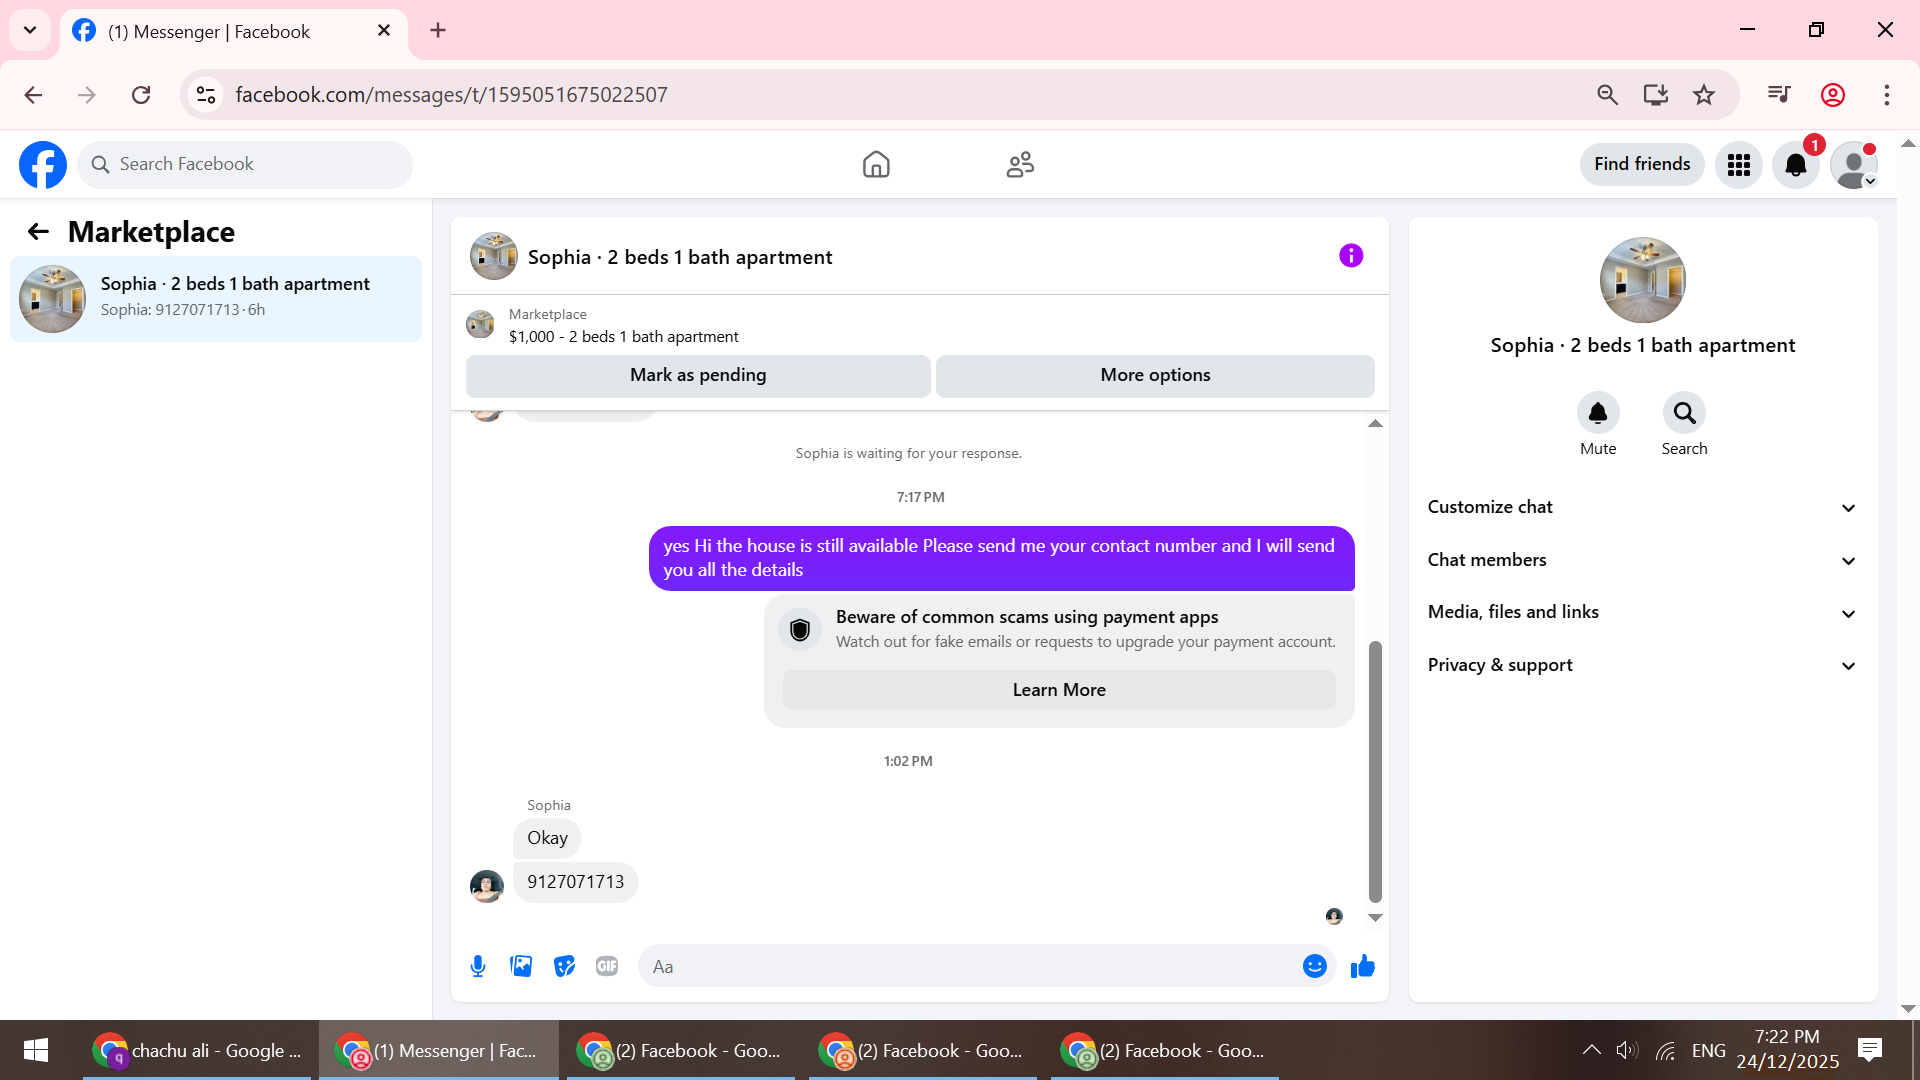Open Facebook notifications bell
The height and width of the screenshot is (1080, 1920).
point(1796,165)
